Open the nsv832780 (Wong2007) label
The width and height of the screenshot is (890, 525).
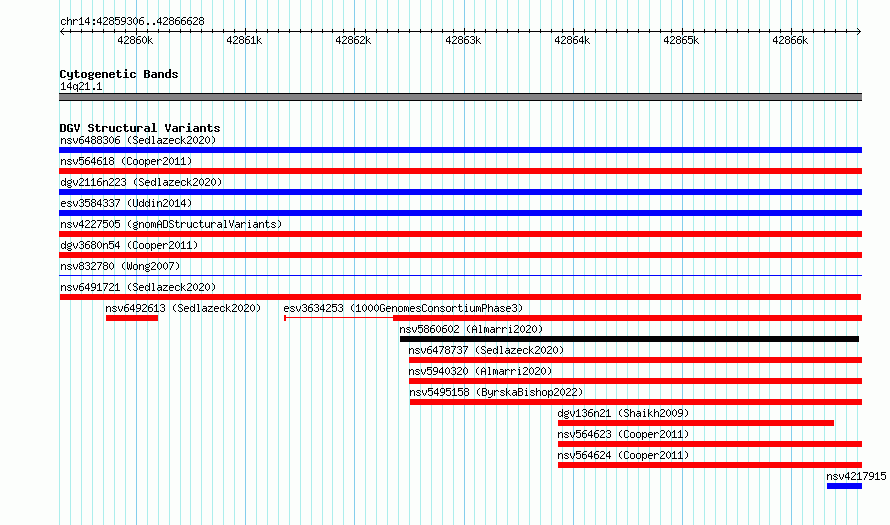[120, 266]
